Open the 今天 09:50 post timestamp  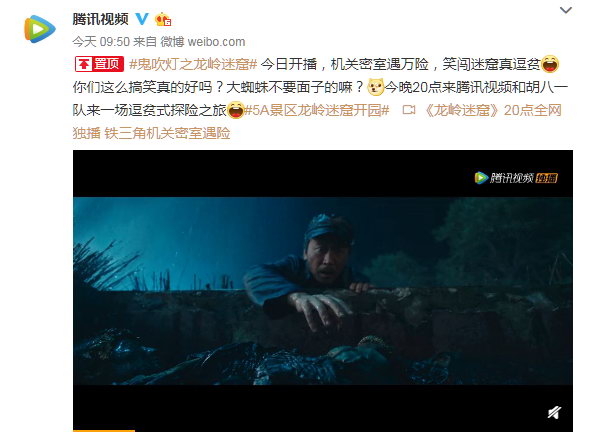coord(101,42)
